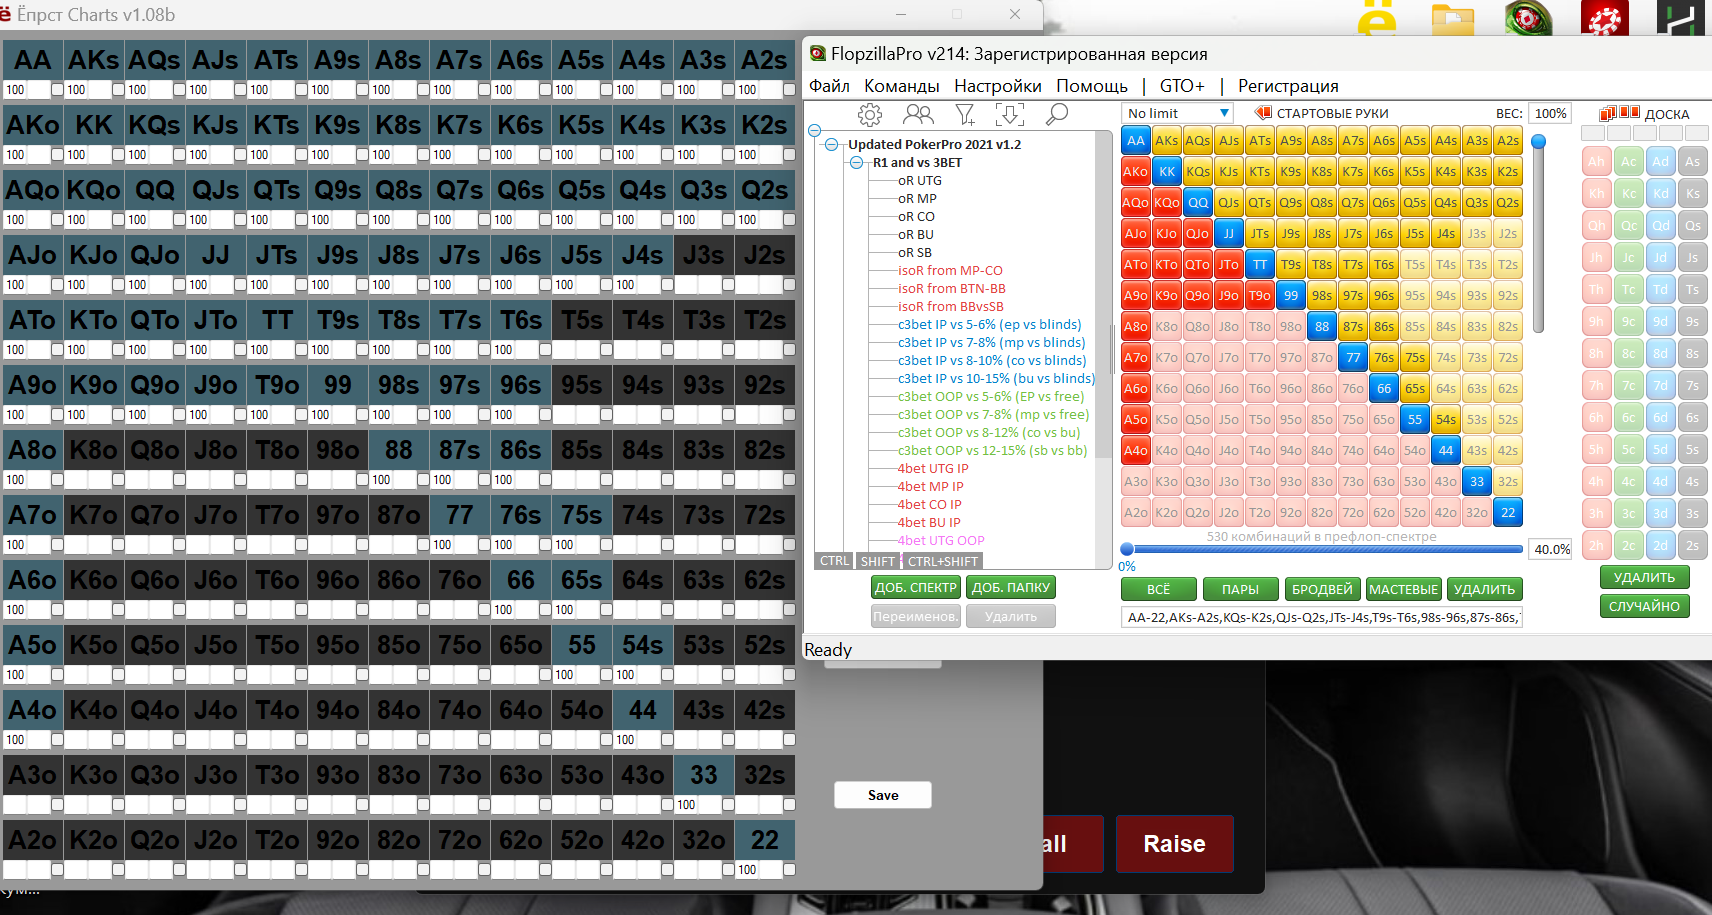Viewport: 1712px width, 915px height.
Task: Click the AKo hand cell in Flopzilla matrix
Action: [1136, 172]
